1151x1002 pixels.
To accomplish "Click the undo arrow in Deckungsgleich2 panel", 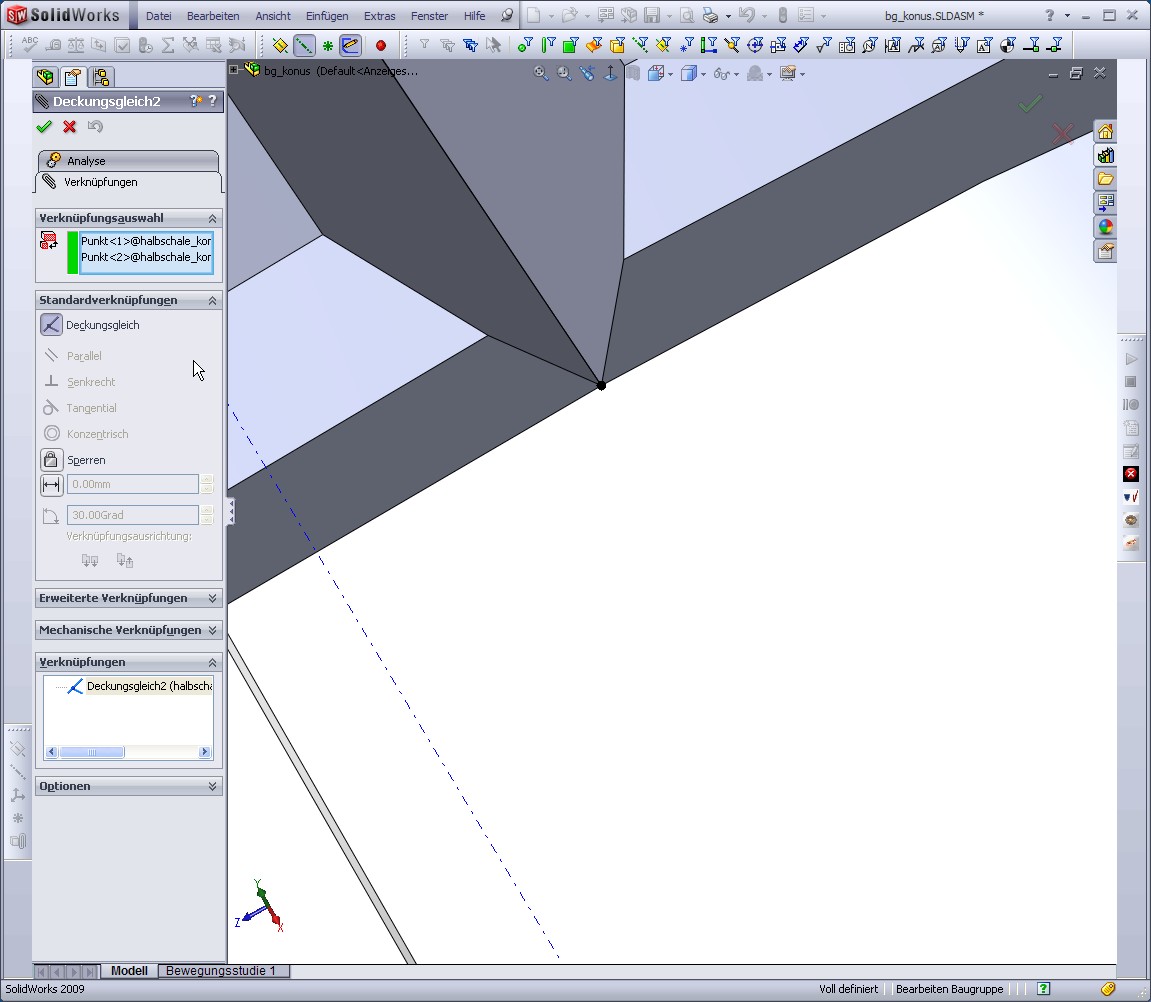I will 95,127.
